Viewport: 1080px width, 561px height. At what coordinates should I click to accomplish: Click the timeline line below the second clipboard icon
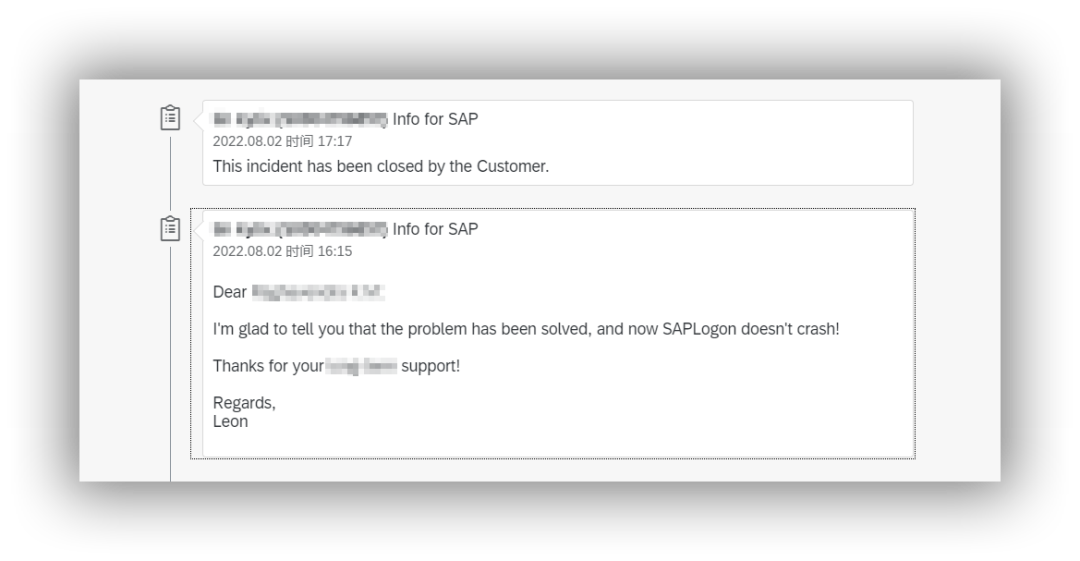pyautogui.click(x=170, y=363)
